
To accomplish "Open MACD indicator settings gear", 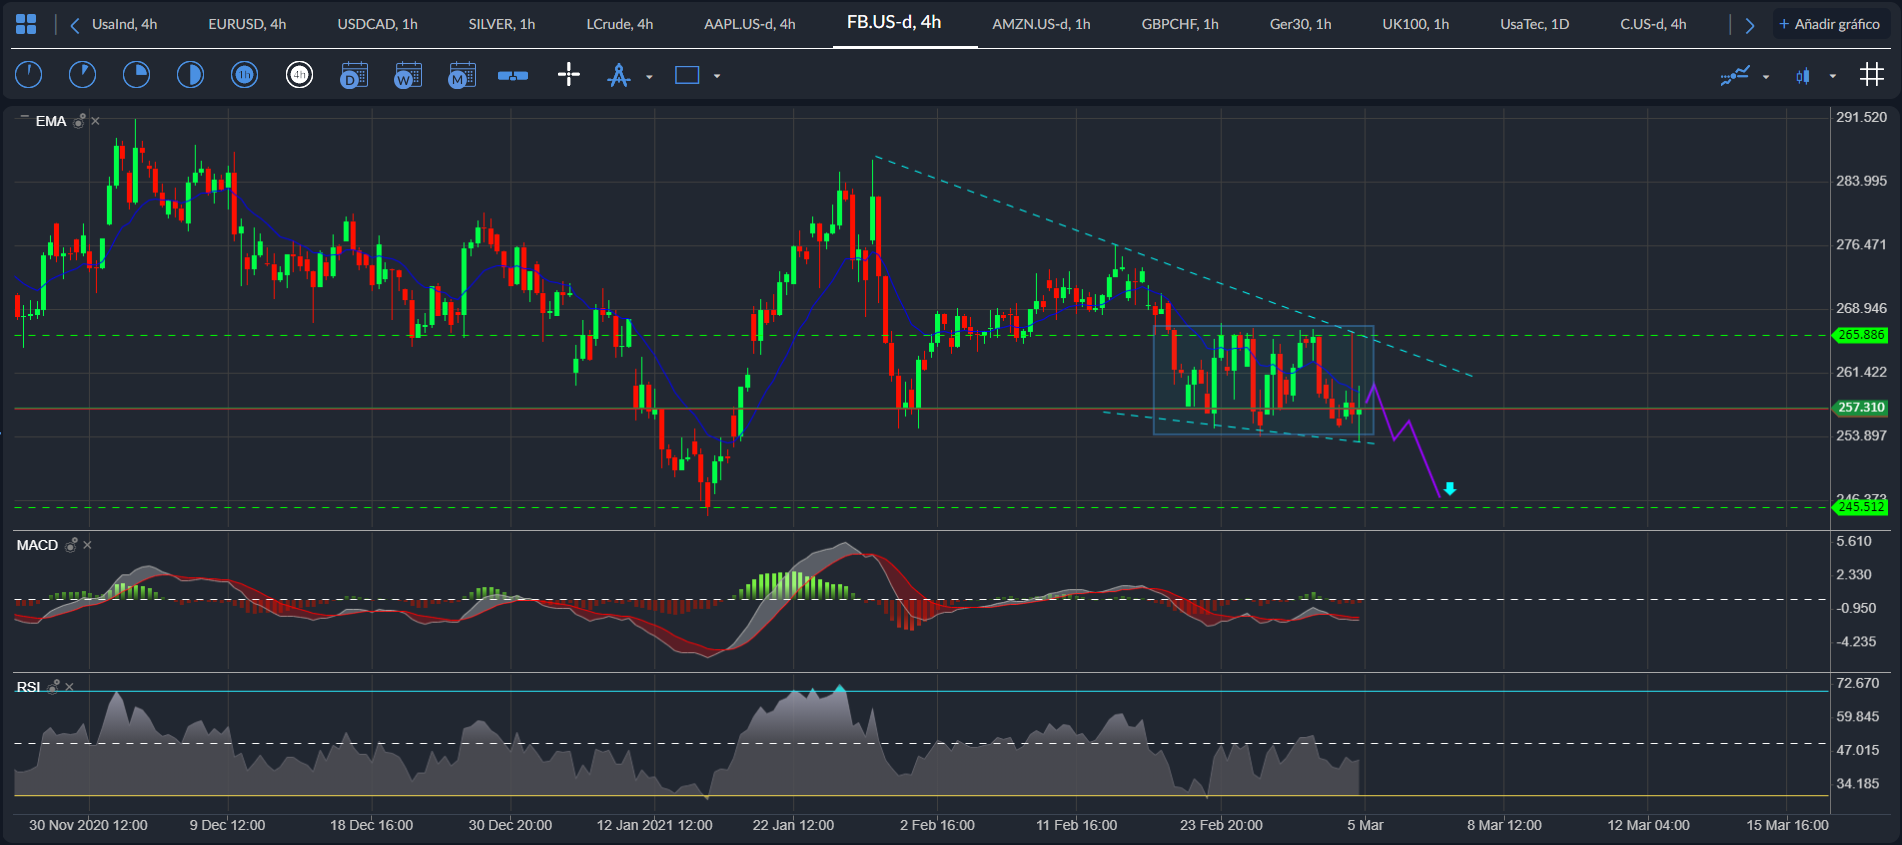I will (x=71, y=545).
